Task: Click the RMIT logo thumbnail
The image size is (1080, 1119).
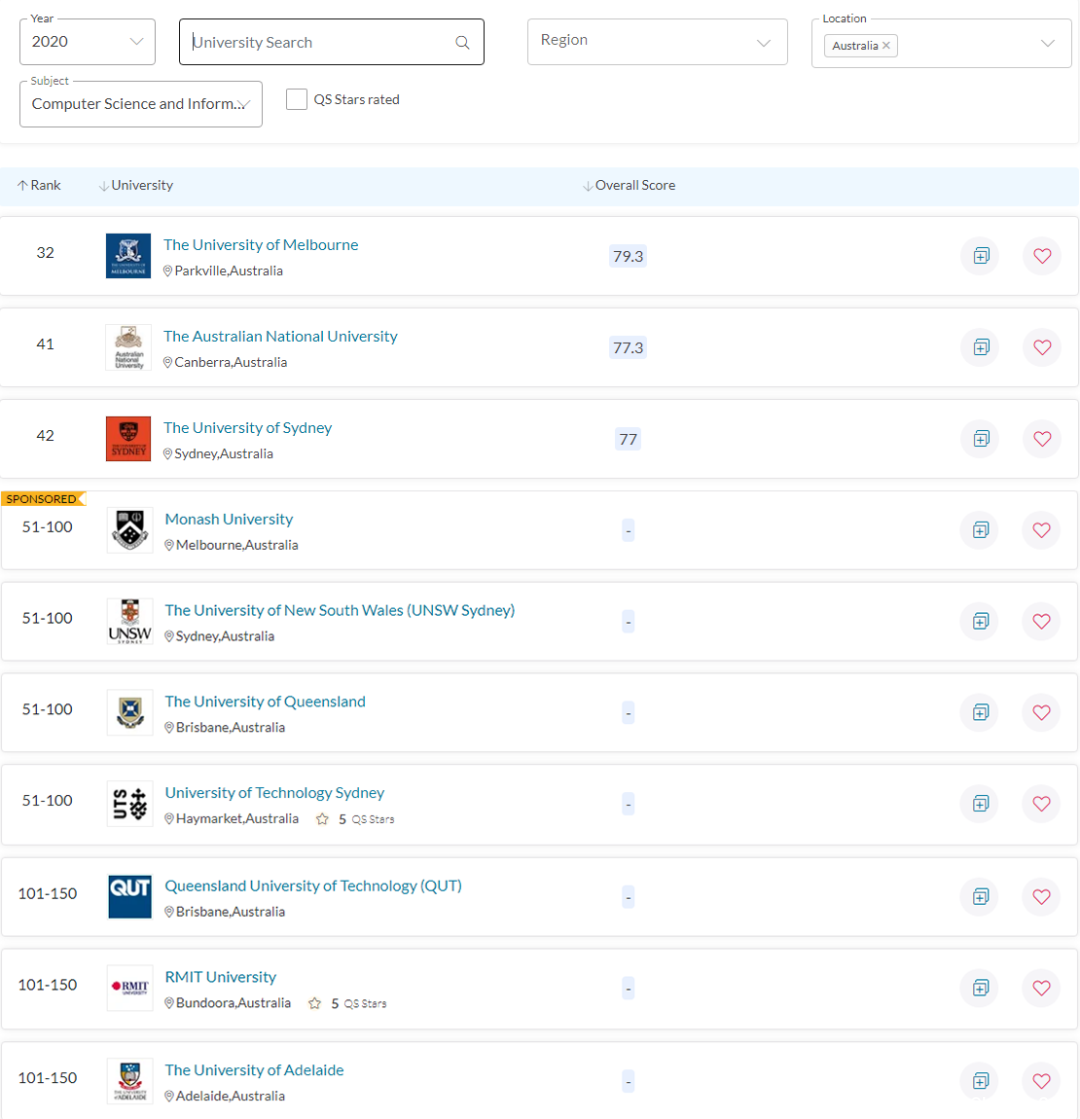Action: point(130,988)
